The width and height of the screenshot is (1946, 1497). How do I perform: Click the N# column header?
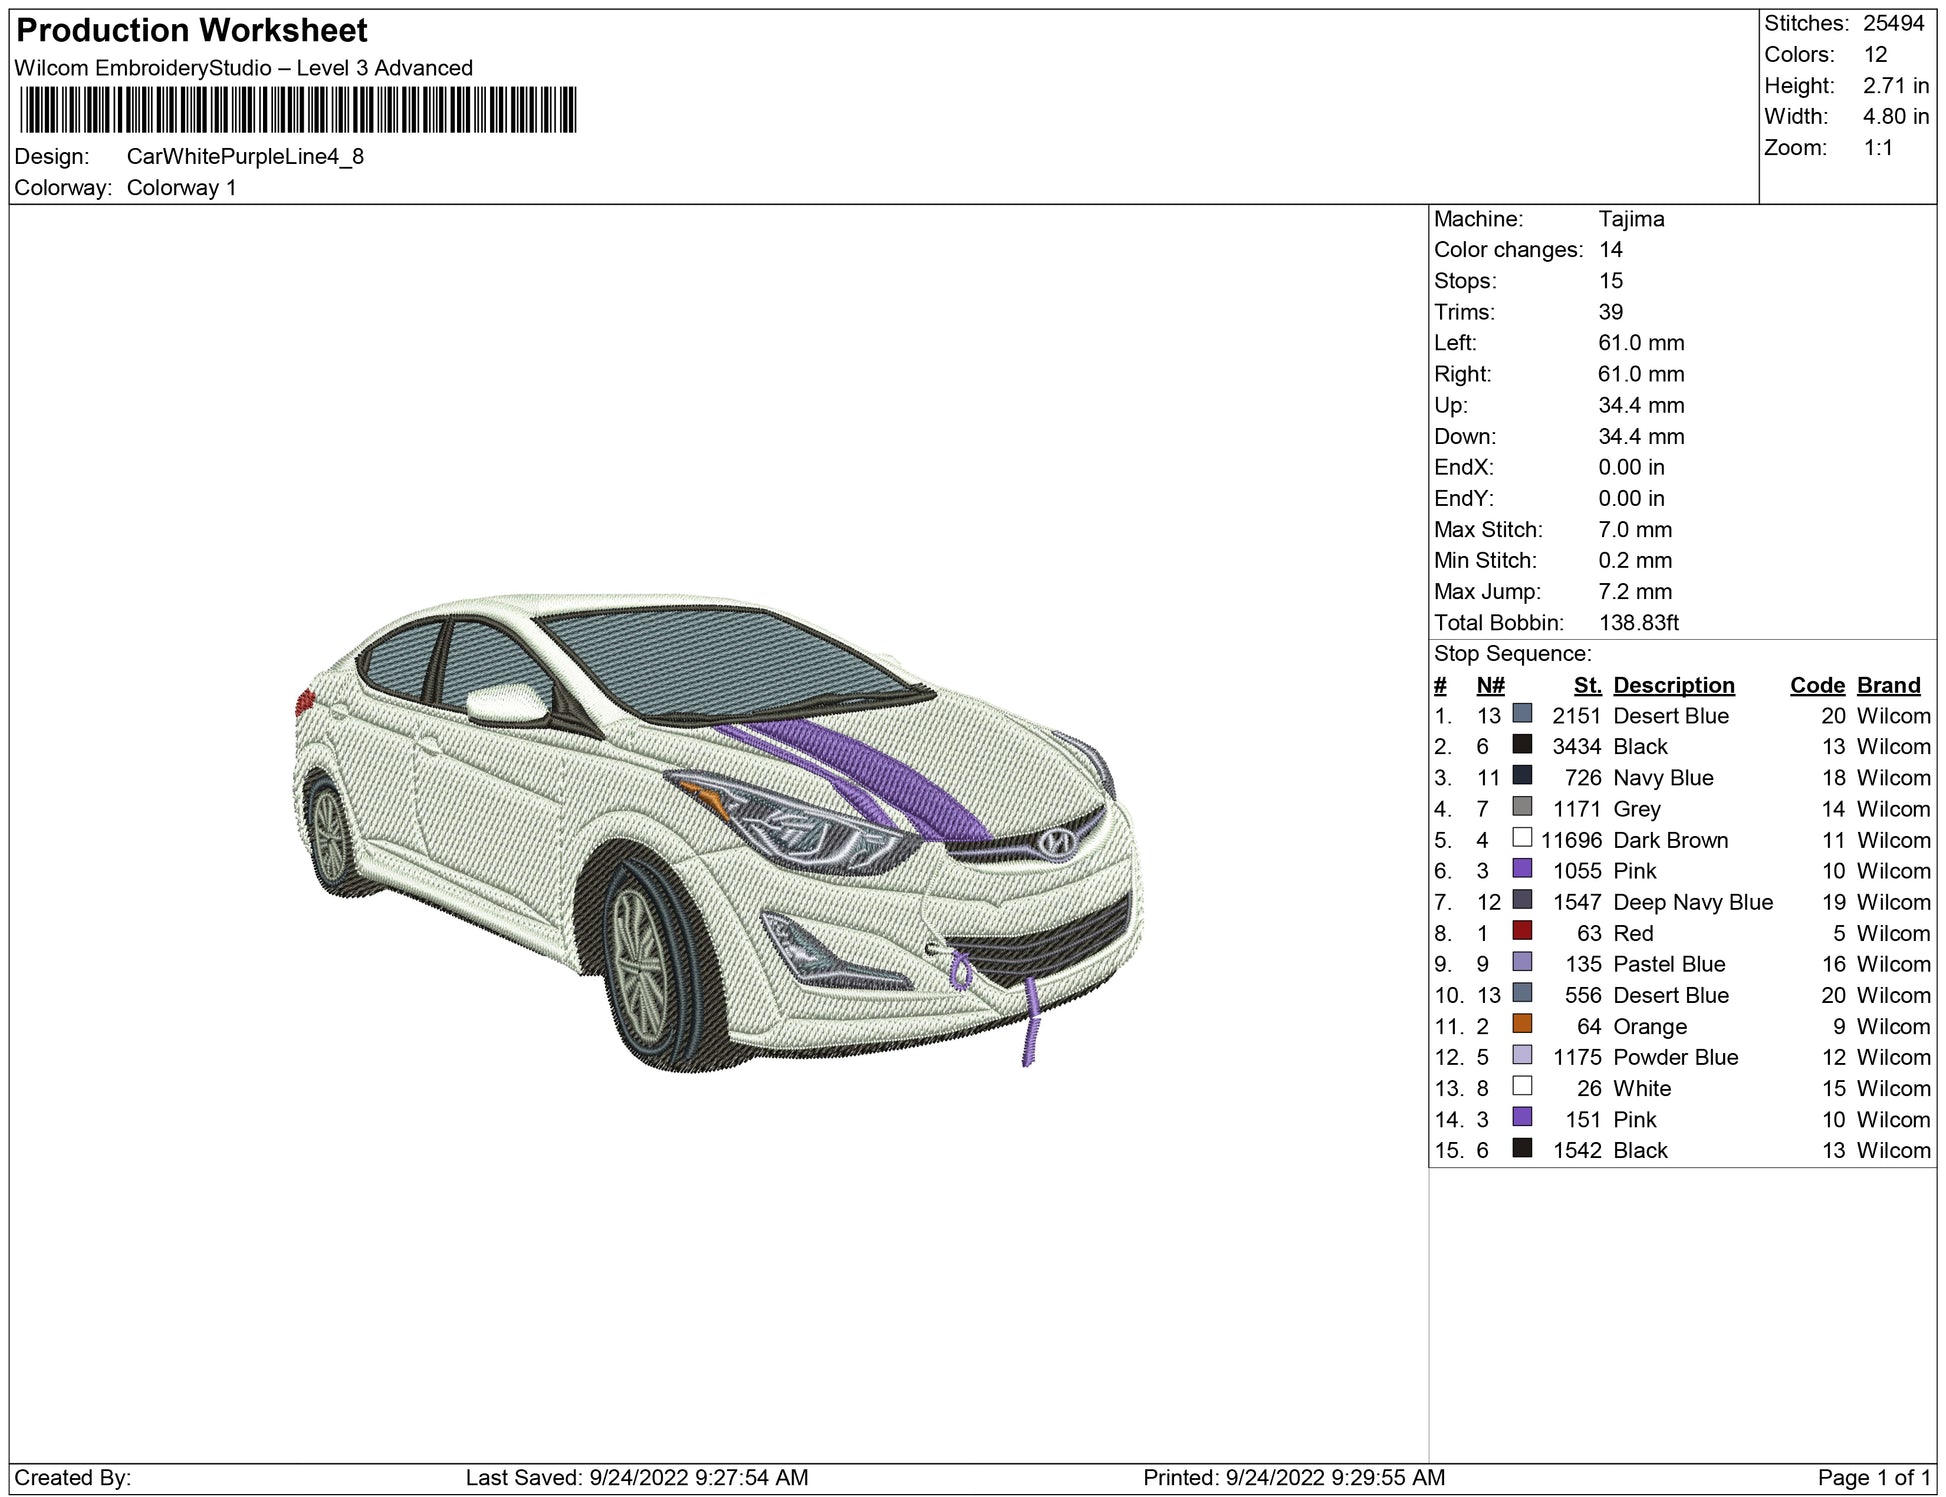1490,685
